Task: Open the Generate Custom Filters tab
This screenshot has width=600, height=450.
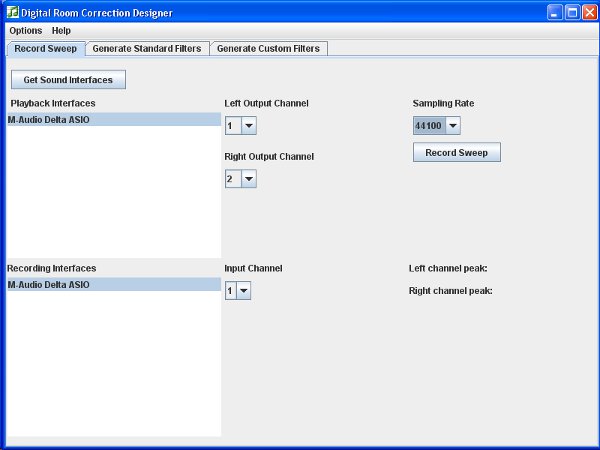Action: point(269,48)
